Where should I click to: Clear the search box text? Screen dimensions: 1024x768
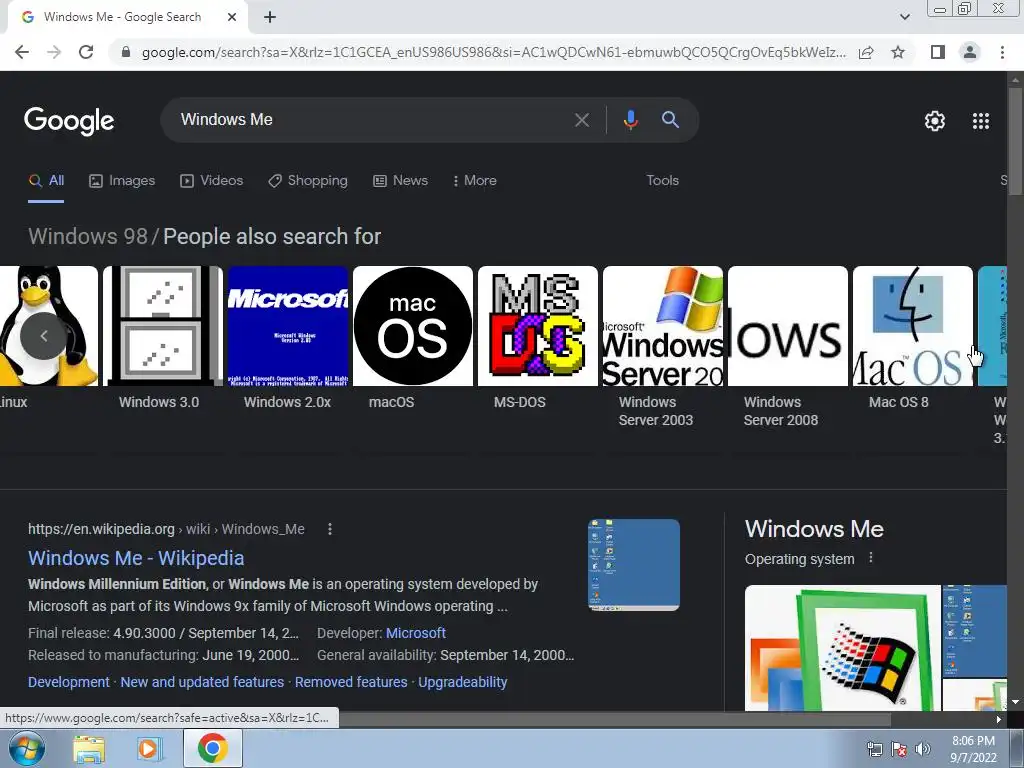[581, 120]
